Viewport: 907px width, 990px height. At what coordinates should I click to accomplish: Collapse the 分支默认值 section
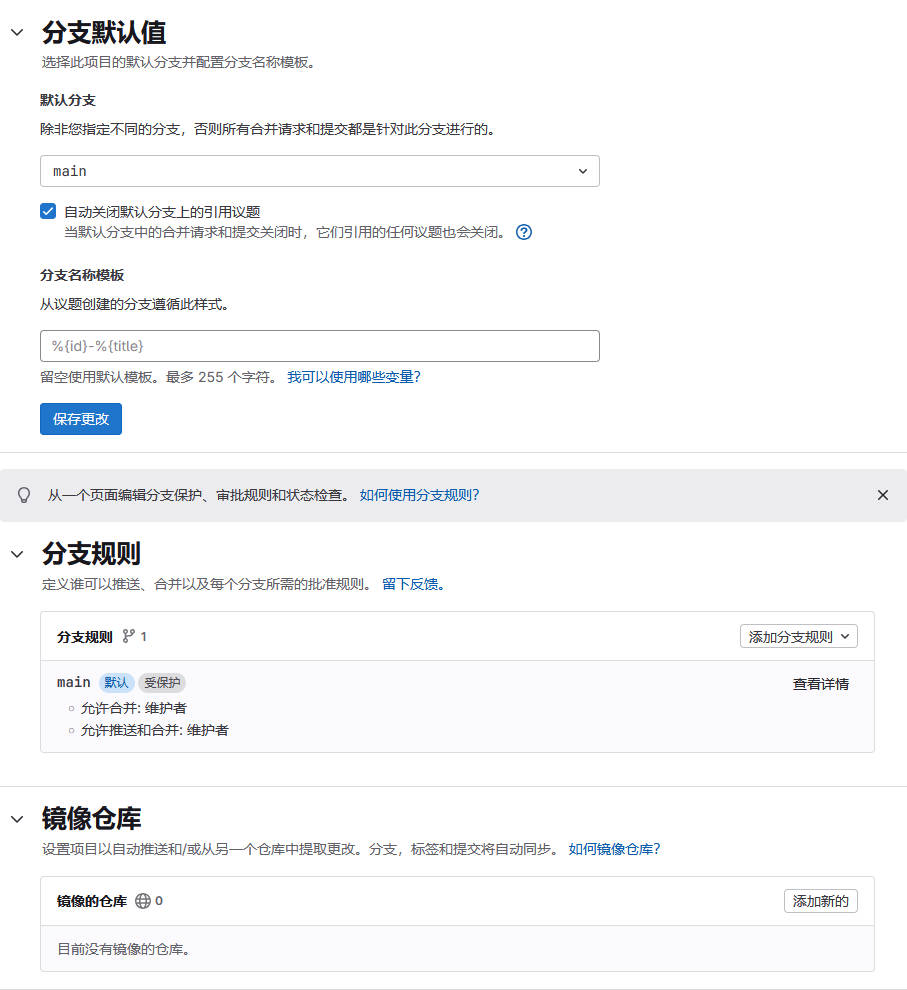click(x=17, y=32)
